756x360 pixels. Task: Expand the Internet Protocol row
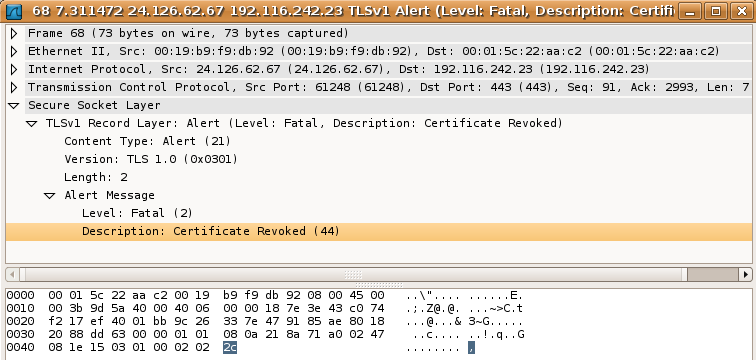tap(14, 69)
